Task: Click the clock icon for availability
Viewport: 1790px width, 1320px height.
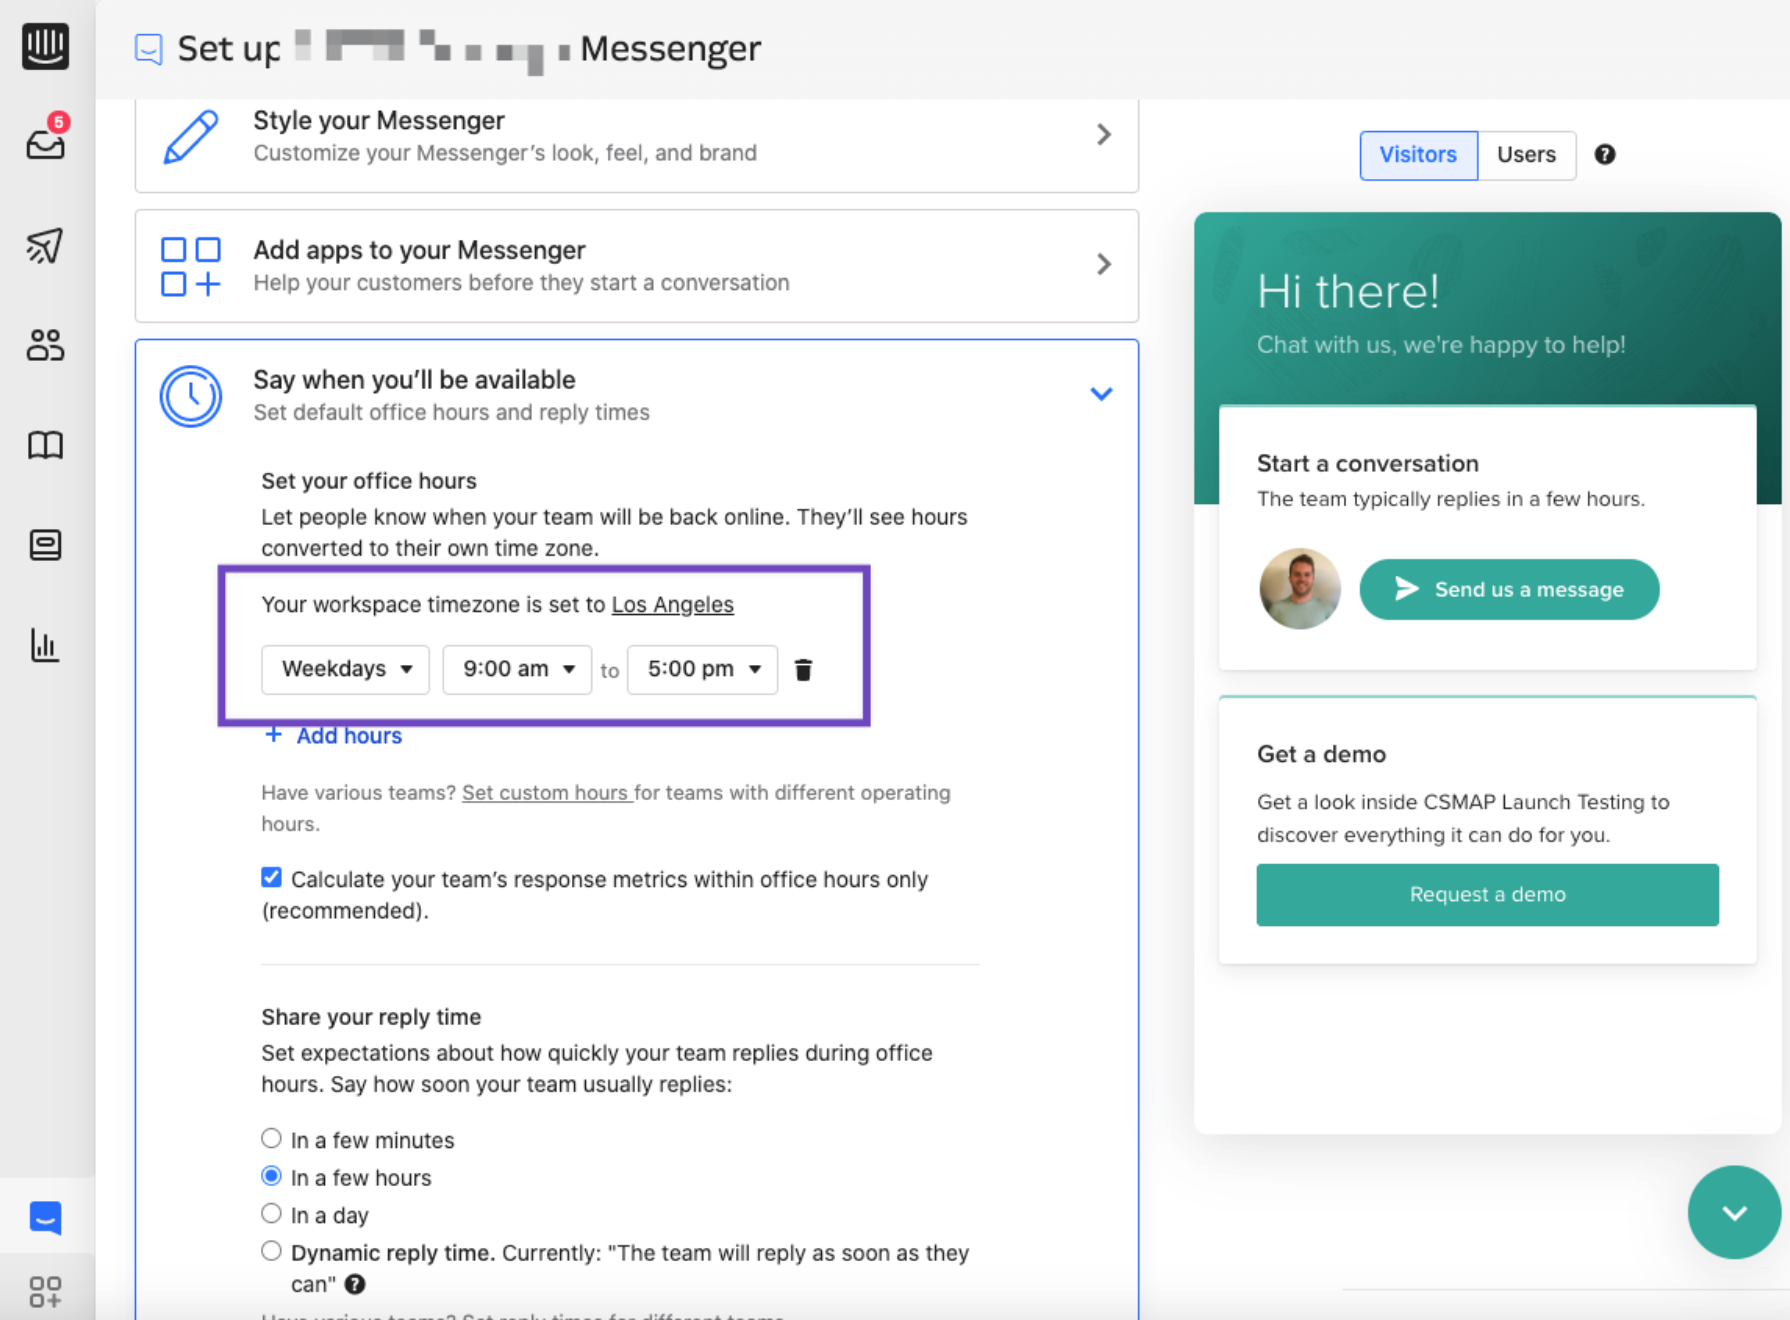Action: click(190, 396)
